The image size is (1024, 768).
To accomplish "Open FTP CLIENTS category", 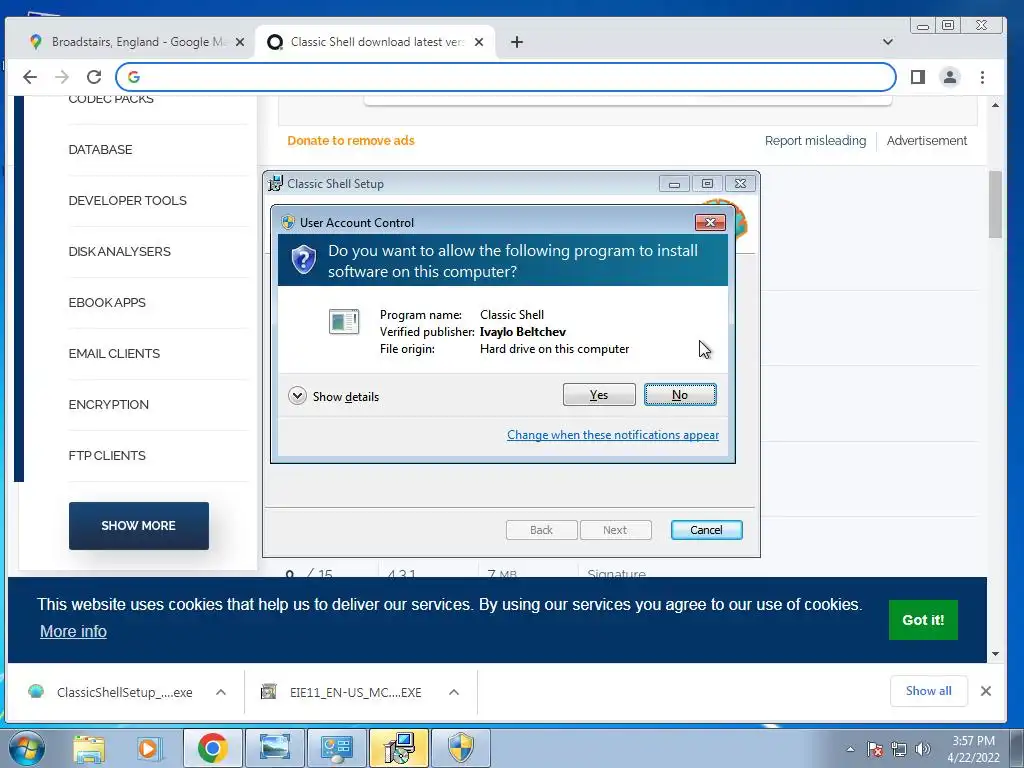I will coord(107,455).
